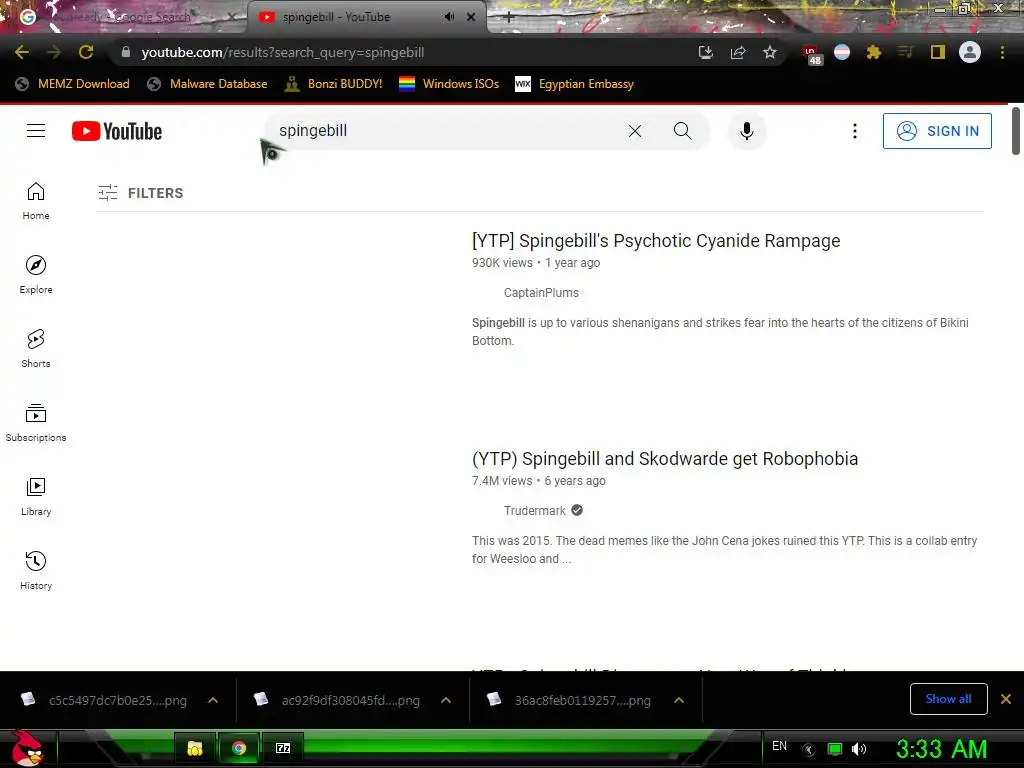Open Shorts in YouTube sidebar
This screenshot has width=1024, height=768.
(36, 349)
